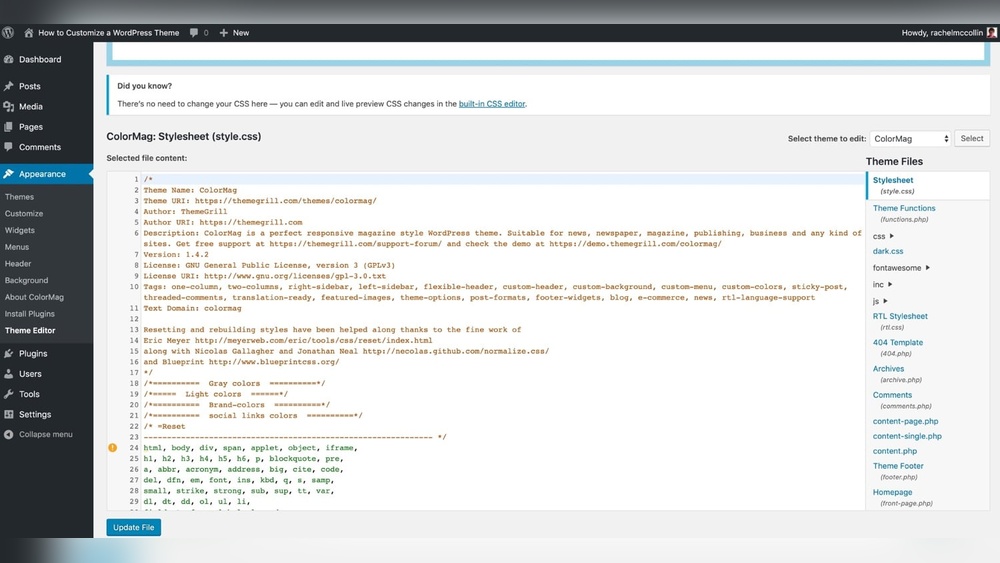
Task: Click New in the admin bar
Action: click(x=241, y=33)
